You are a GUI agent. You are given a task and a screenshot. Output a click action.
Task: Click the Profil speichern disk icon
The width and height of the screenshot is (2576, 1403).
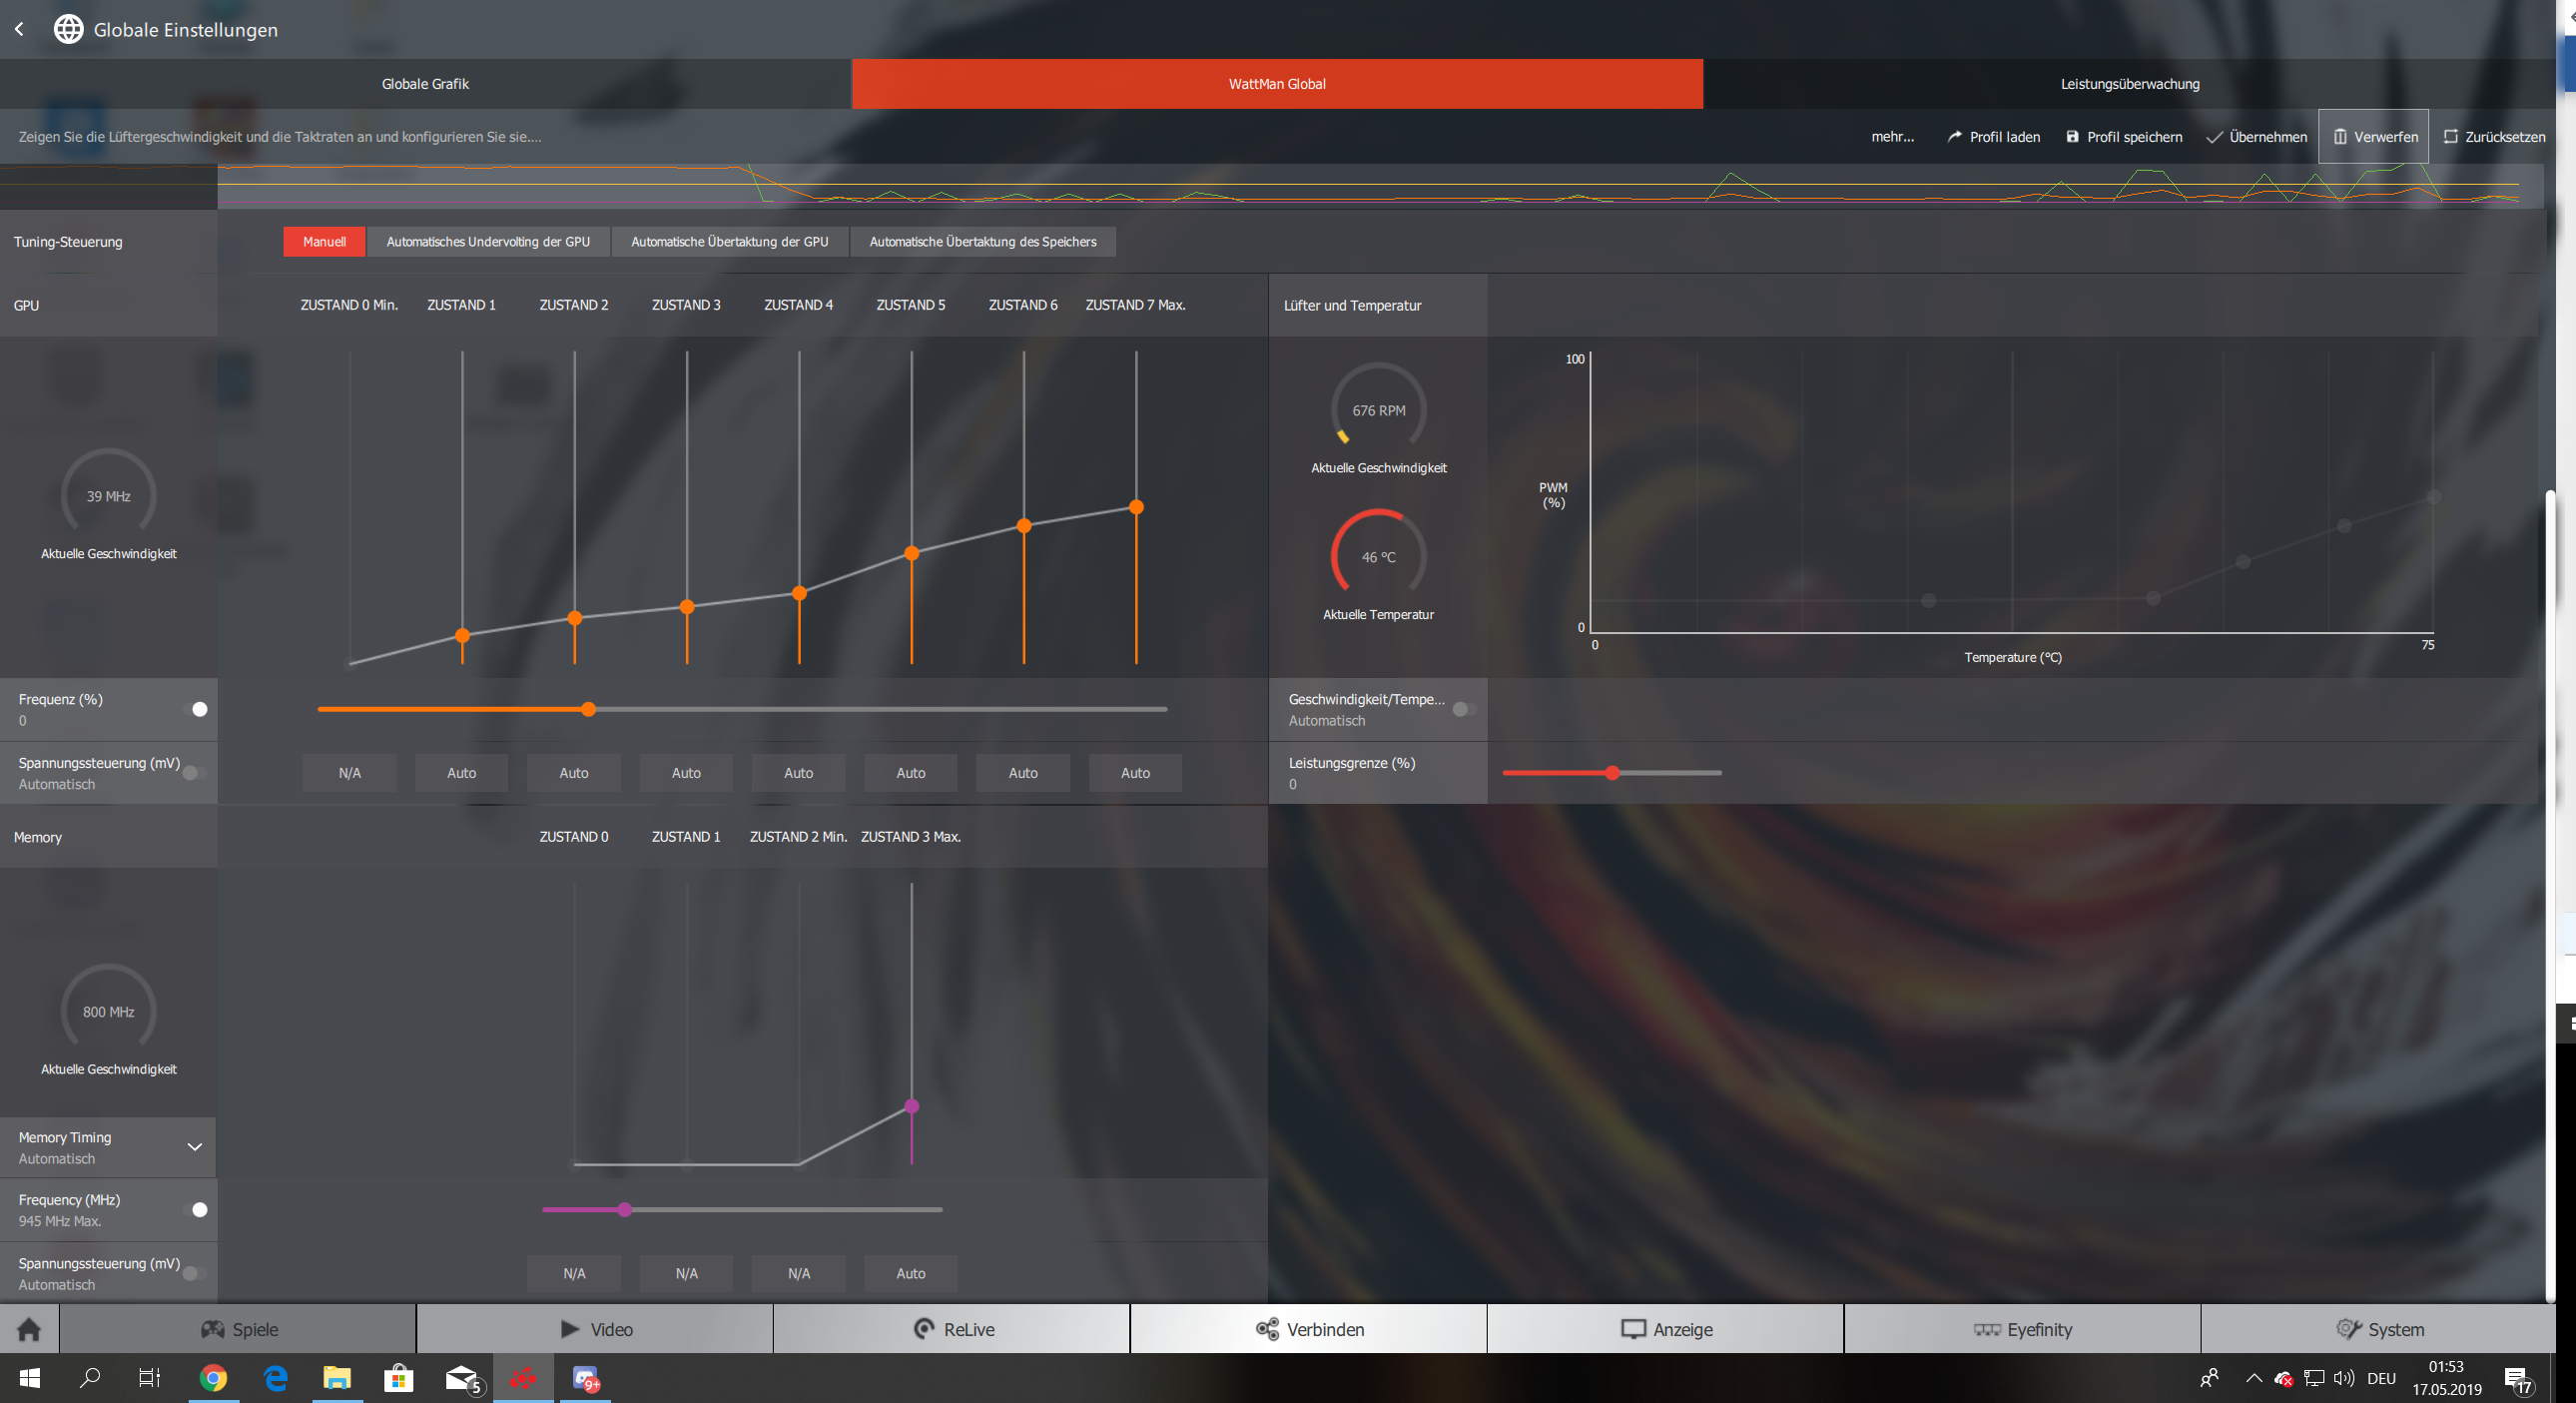(2072, 137)
